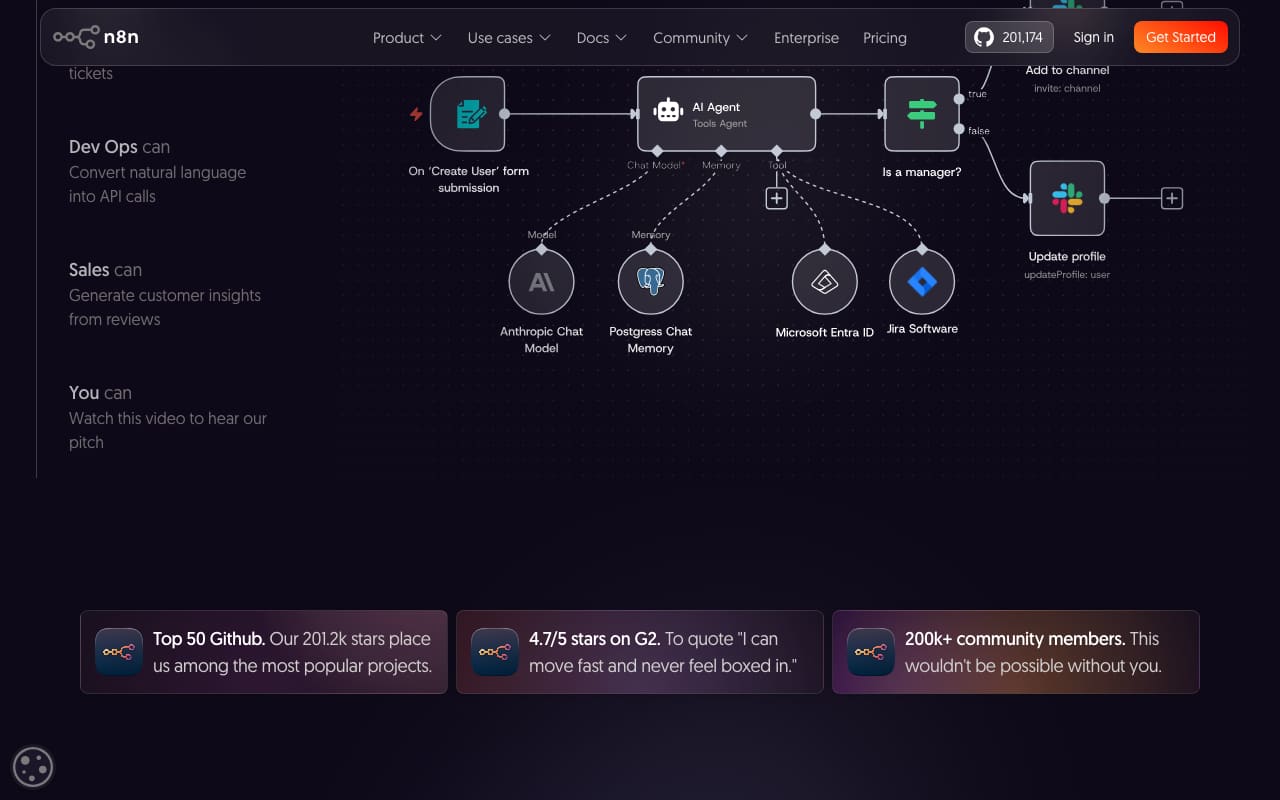This screenshot has height=800, width=1280.
Task: Click the plus button under the Tool connector
Action: tap(777, 198)
